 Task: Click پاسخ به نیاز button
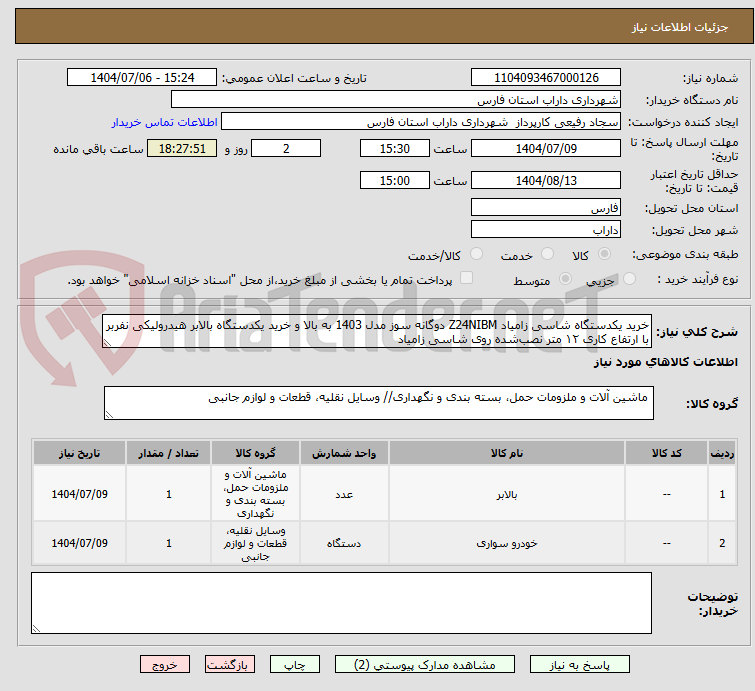point(580,665)
